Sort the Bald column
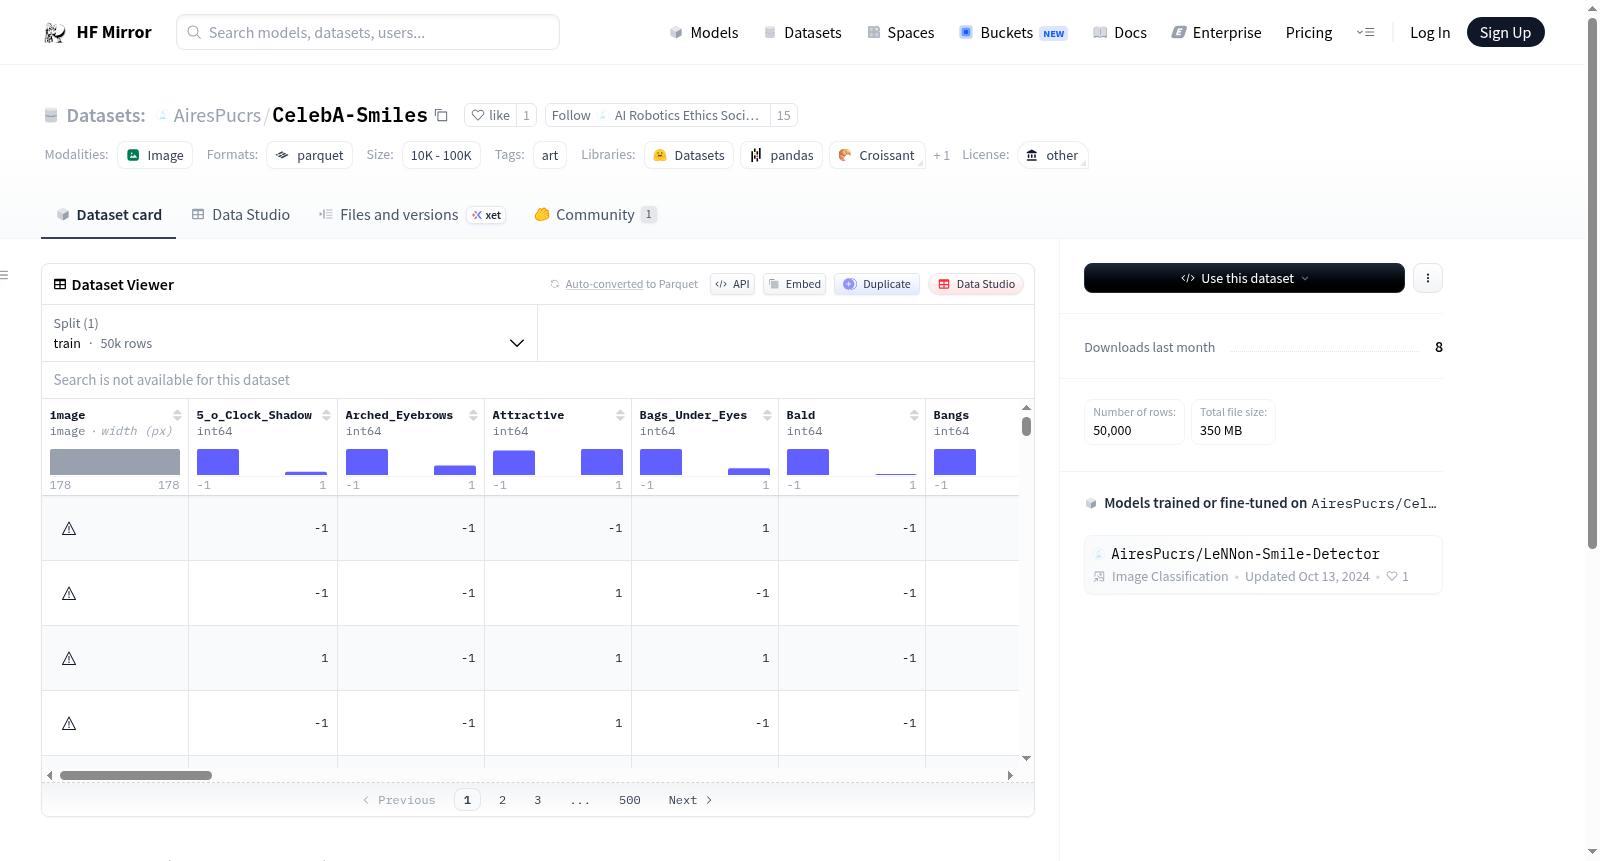 tap(914, 415)
